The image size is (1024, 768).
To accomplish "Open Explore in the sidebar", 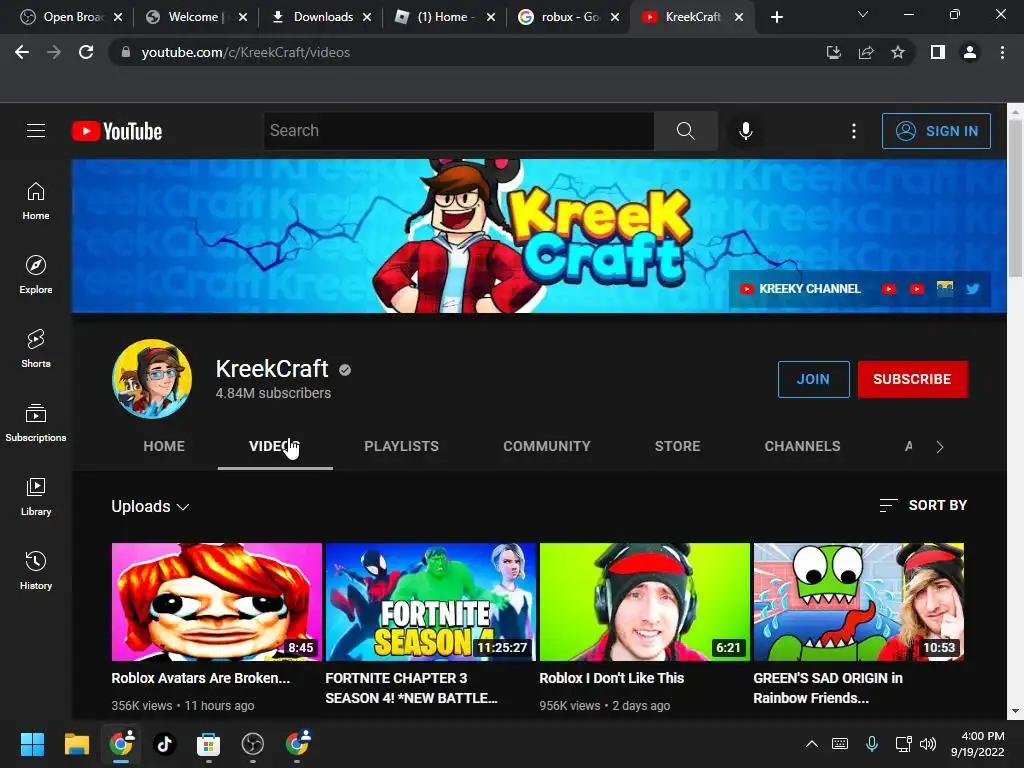I will pos(36,274).
